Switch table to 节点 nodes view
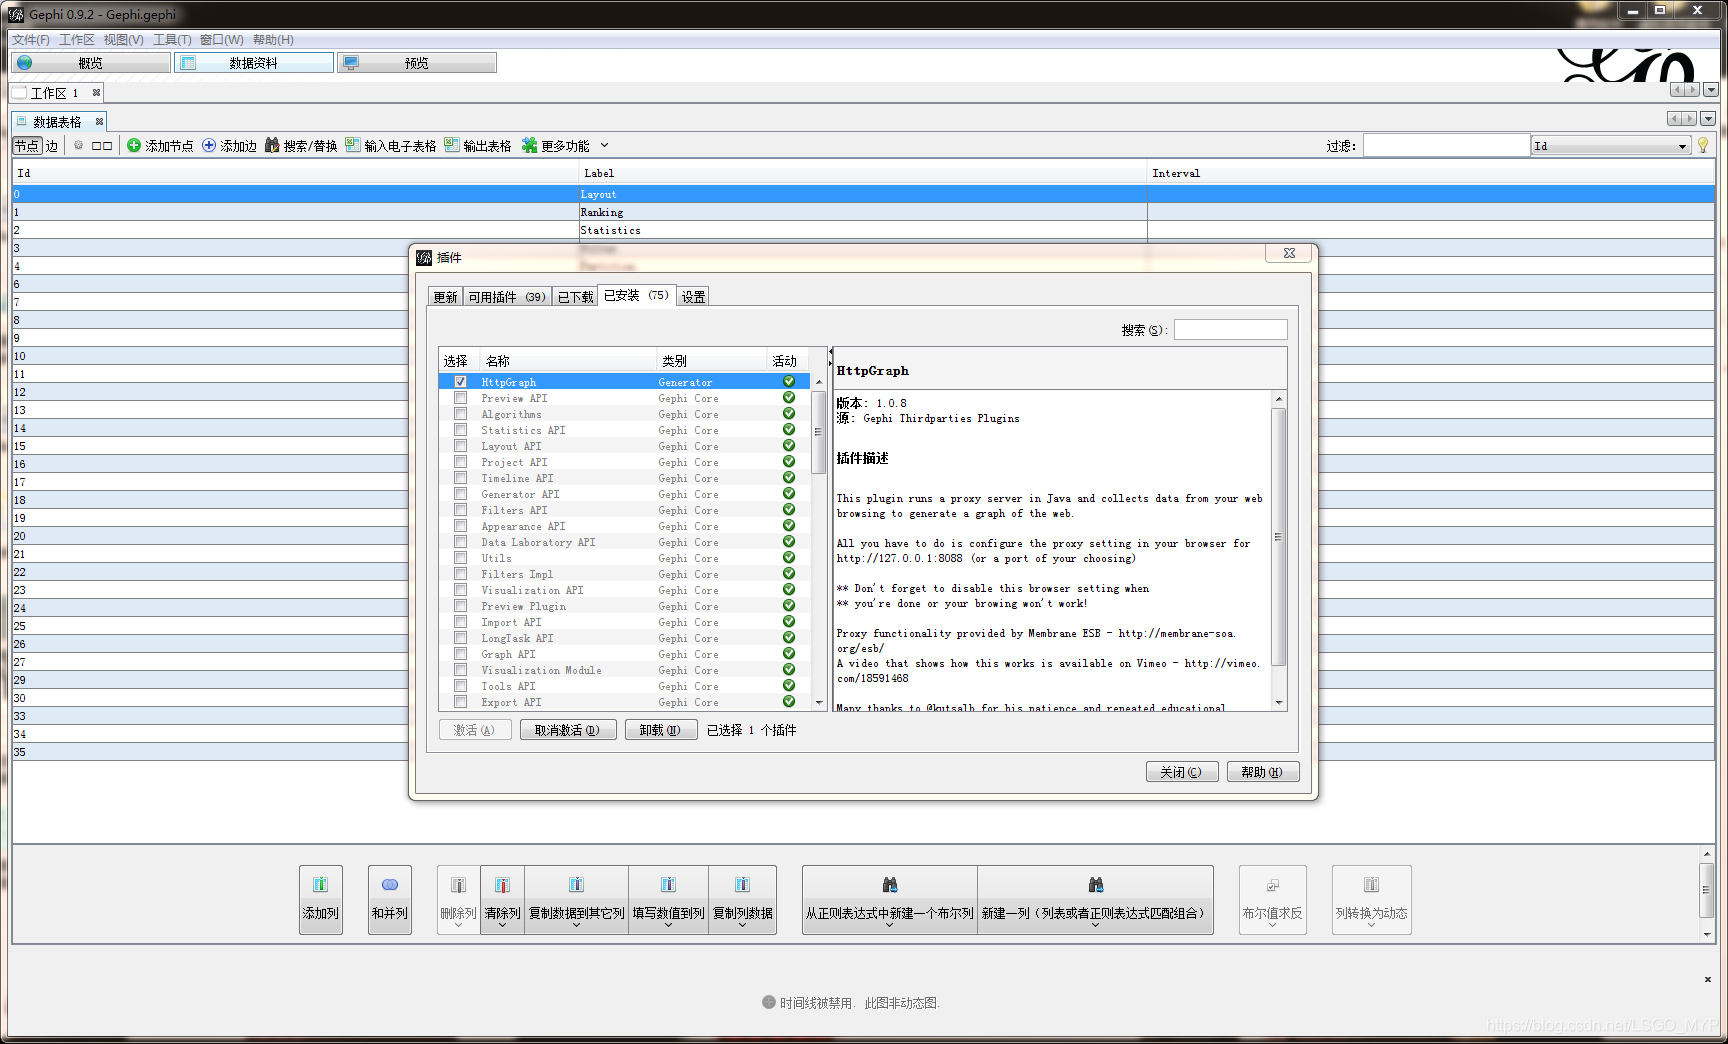Image resolution: width=1728 pixels, height=1044 pixels. point(27,146)
